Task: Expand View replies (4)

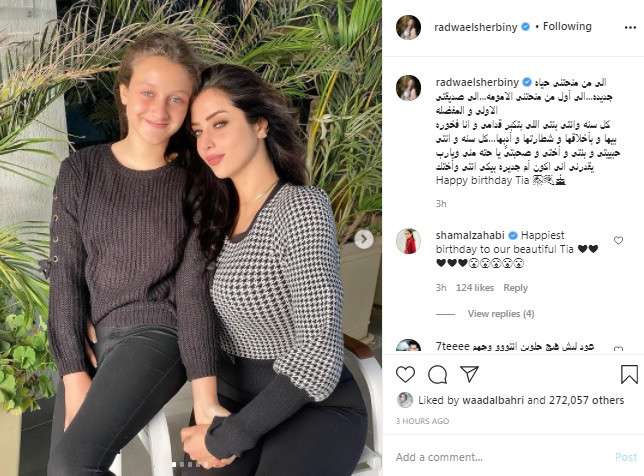Action: click(501, 314)
